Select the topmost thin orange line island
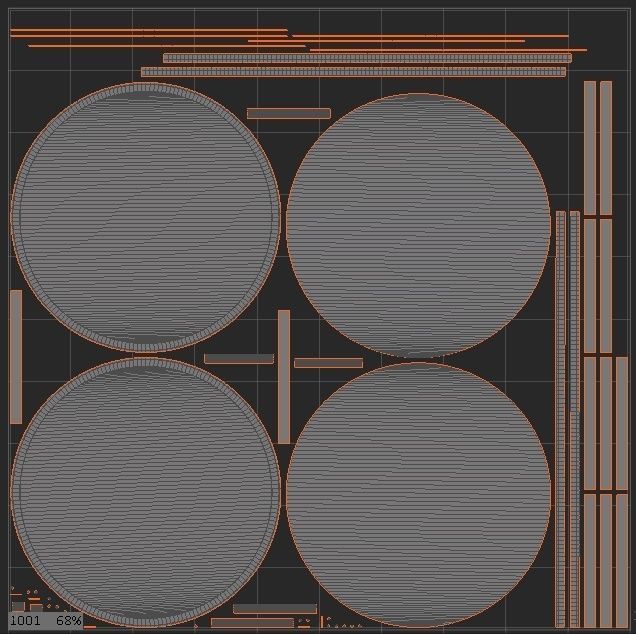The image size is (636, 634). [x=148, y=30]
